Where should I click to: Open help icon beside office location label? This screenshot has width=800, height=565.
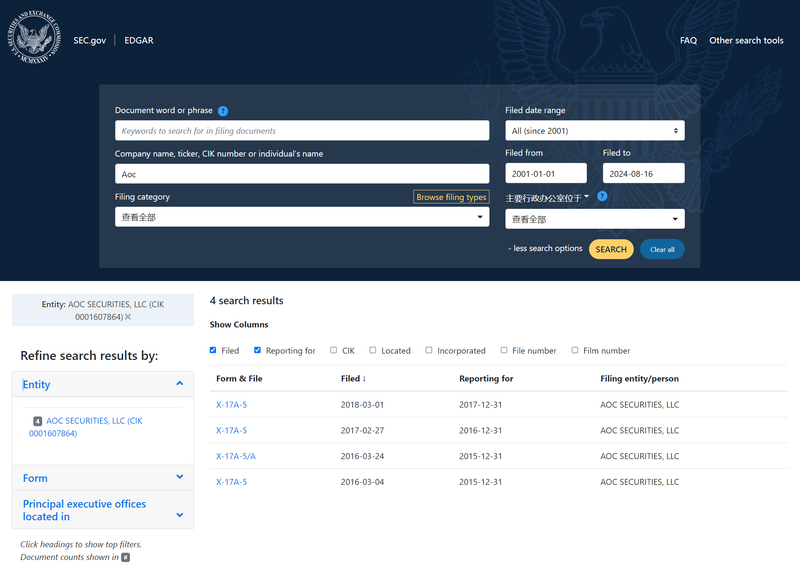(602, 196)
